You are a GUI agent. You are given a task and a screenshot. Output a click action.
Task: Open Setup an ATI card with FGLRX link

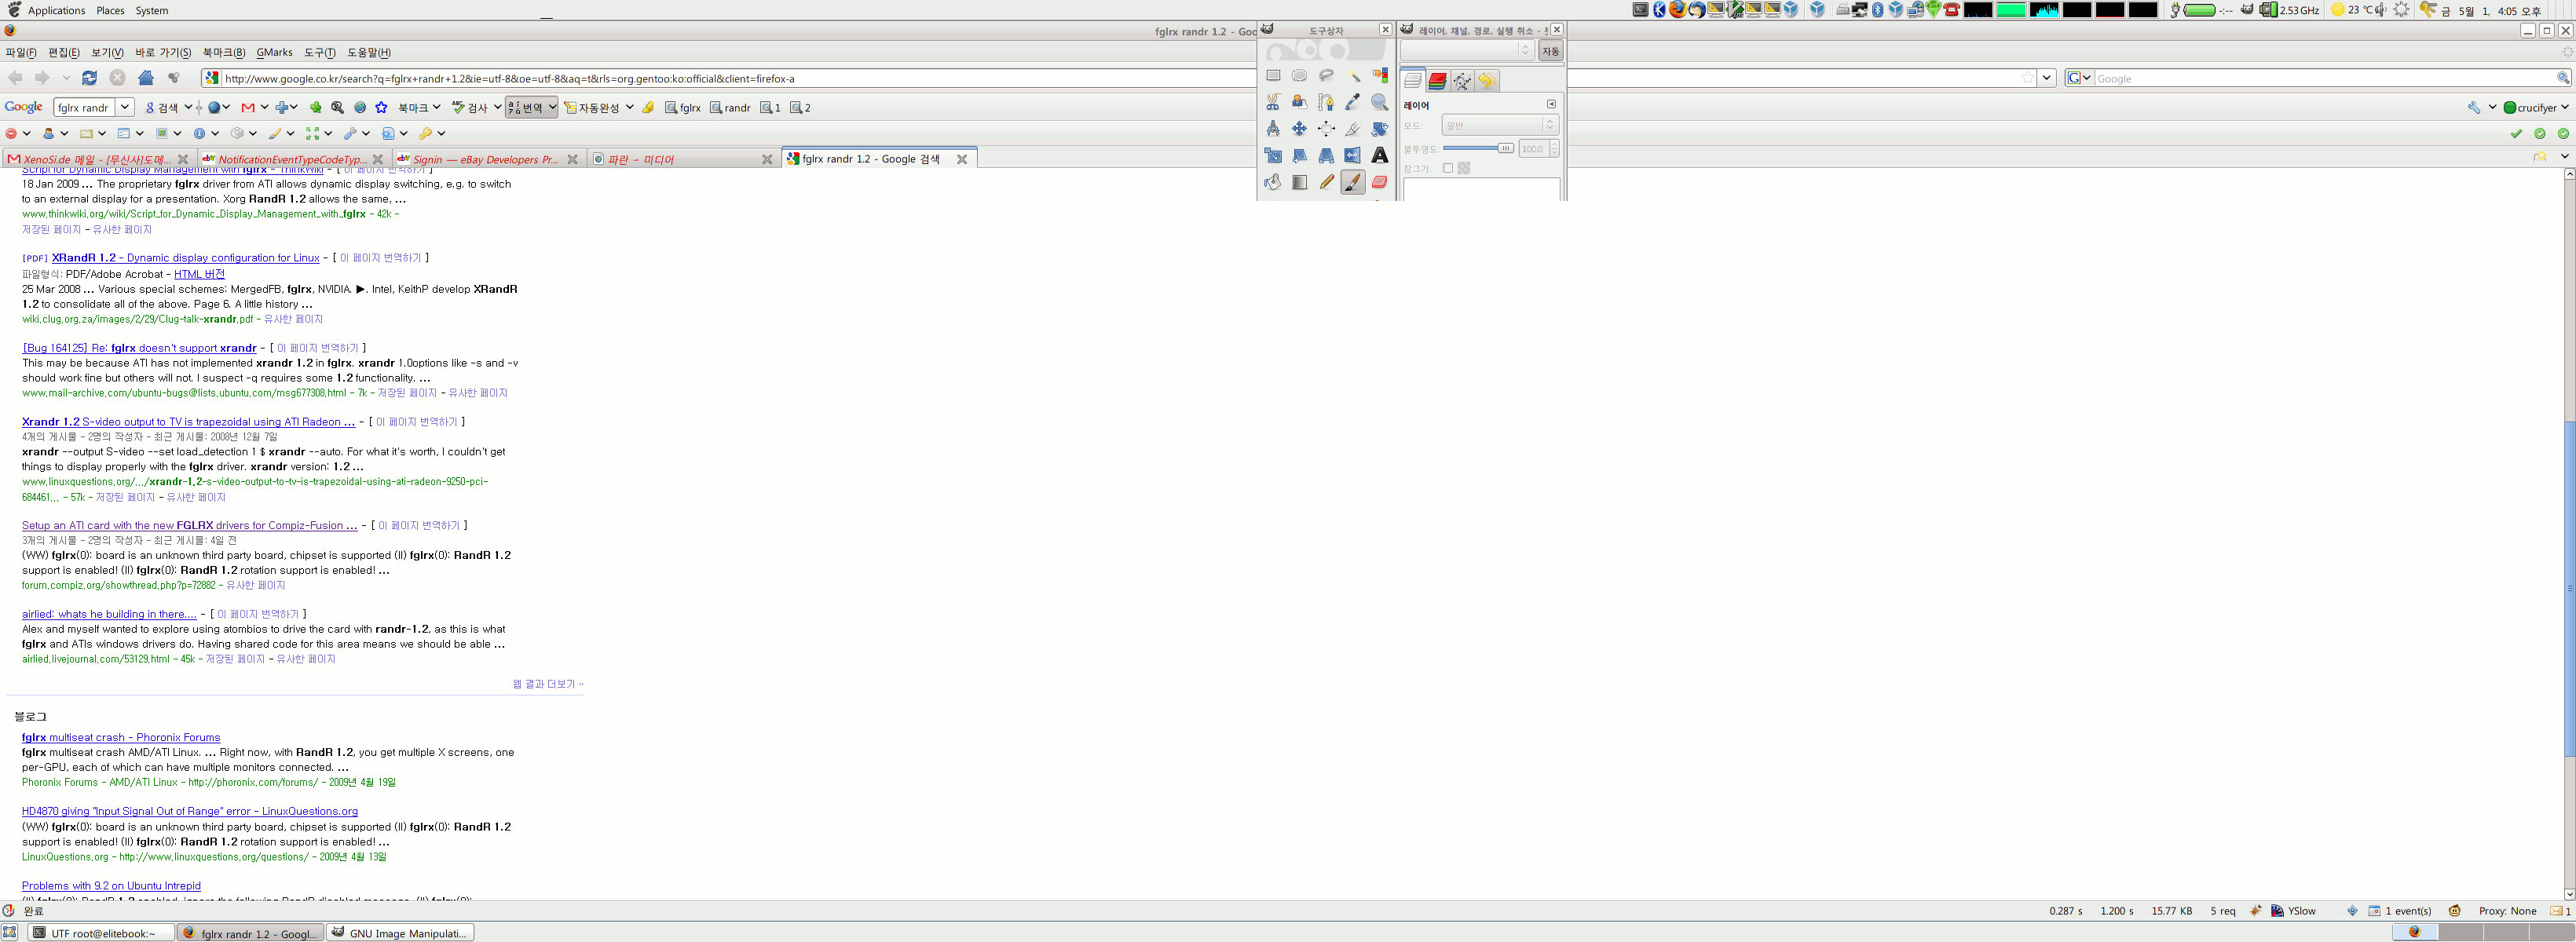click(190, 525)
